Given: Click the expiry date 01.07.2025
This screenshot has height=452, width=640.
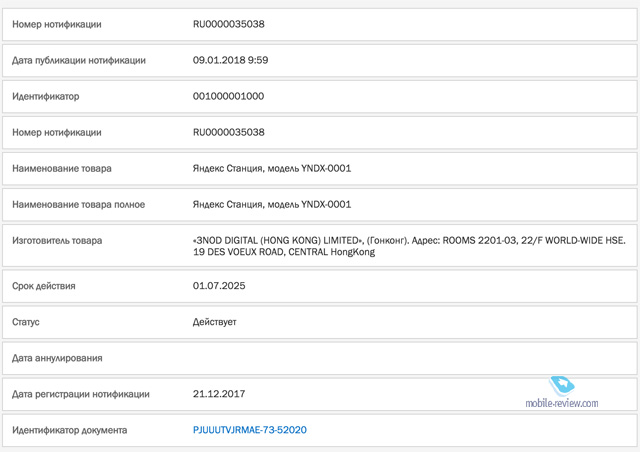Looking at the screenshot, I should coord(217,286).
